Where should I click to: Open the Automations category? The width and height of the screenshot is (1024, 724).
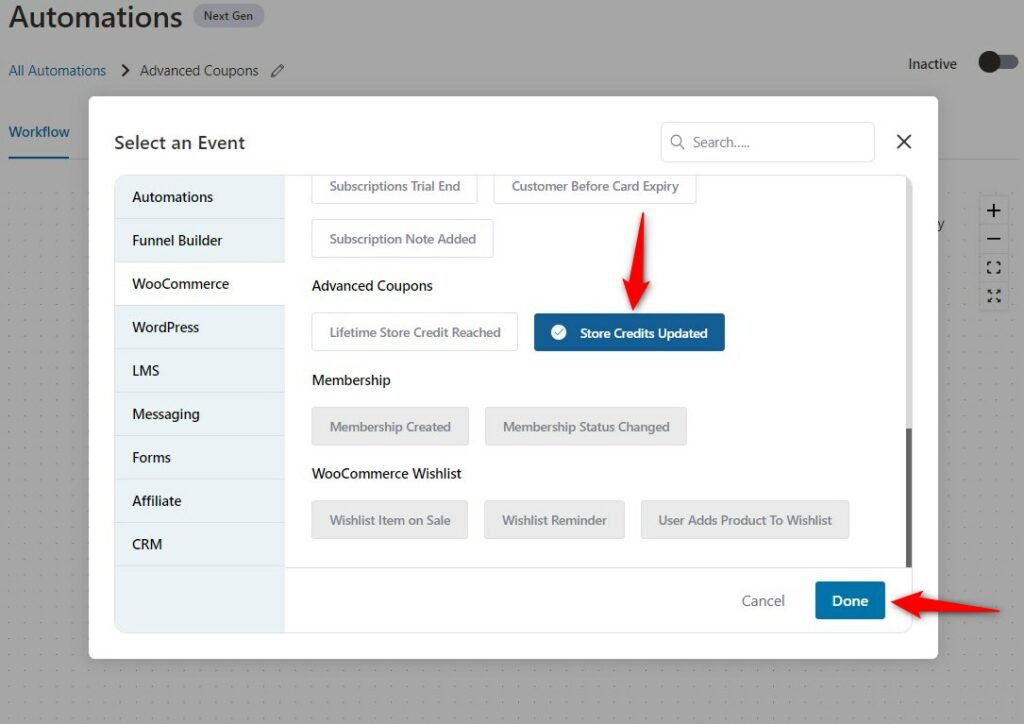[200, 197]
